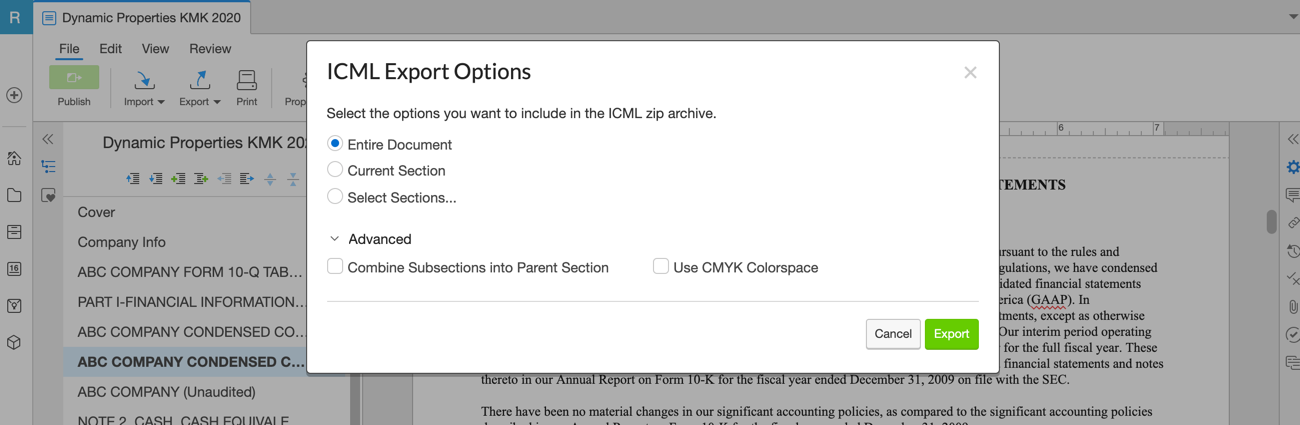
Task: Enable Combine Subsections into Parent Section
Action: pos(335,266)
